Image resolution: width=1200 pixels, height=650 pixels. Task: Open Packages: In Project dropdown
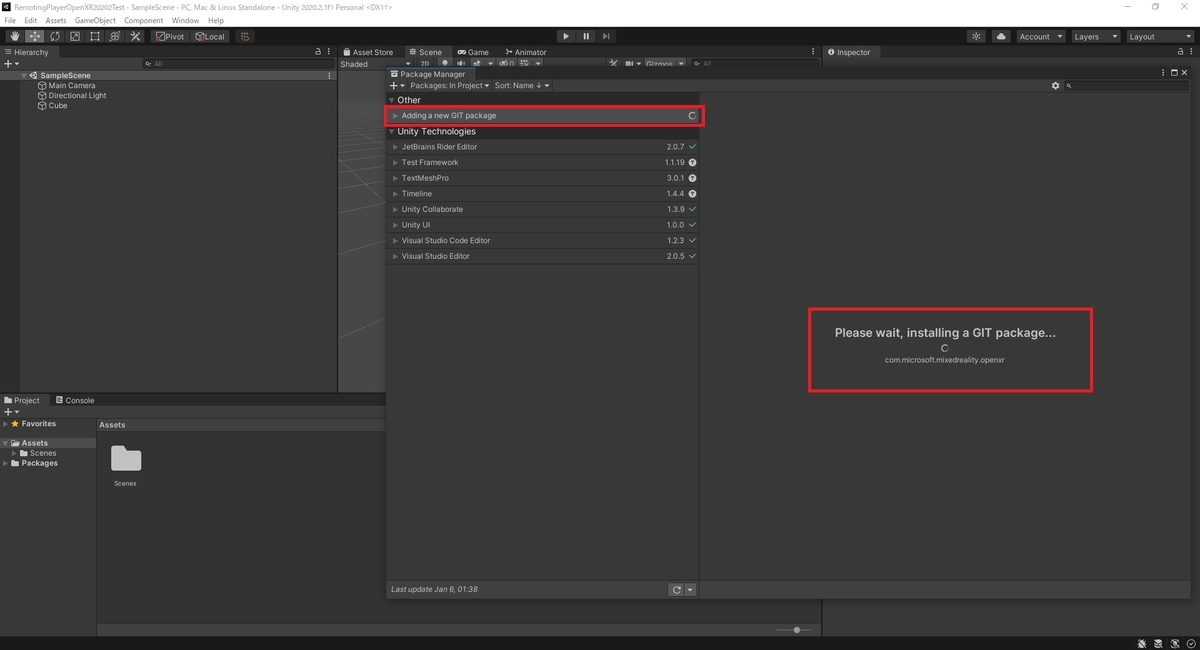point(450,86)
